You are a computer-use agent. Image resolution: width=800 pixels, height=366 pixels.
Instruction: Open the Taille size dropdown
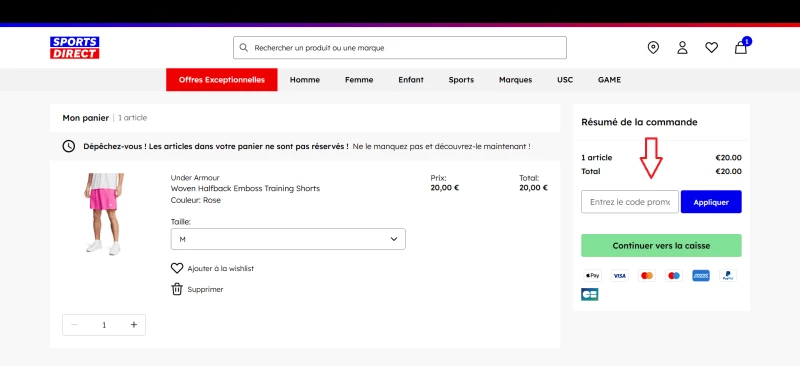(288, 239)
